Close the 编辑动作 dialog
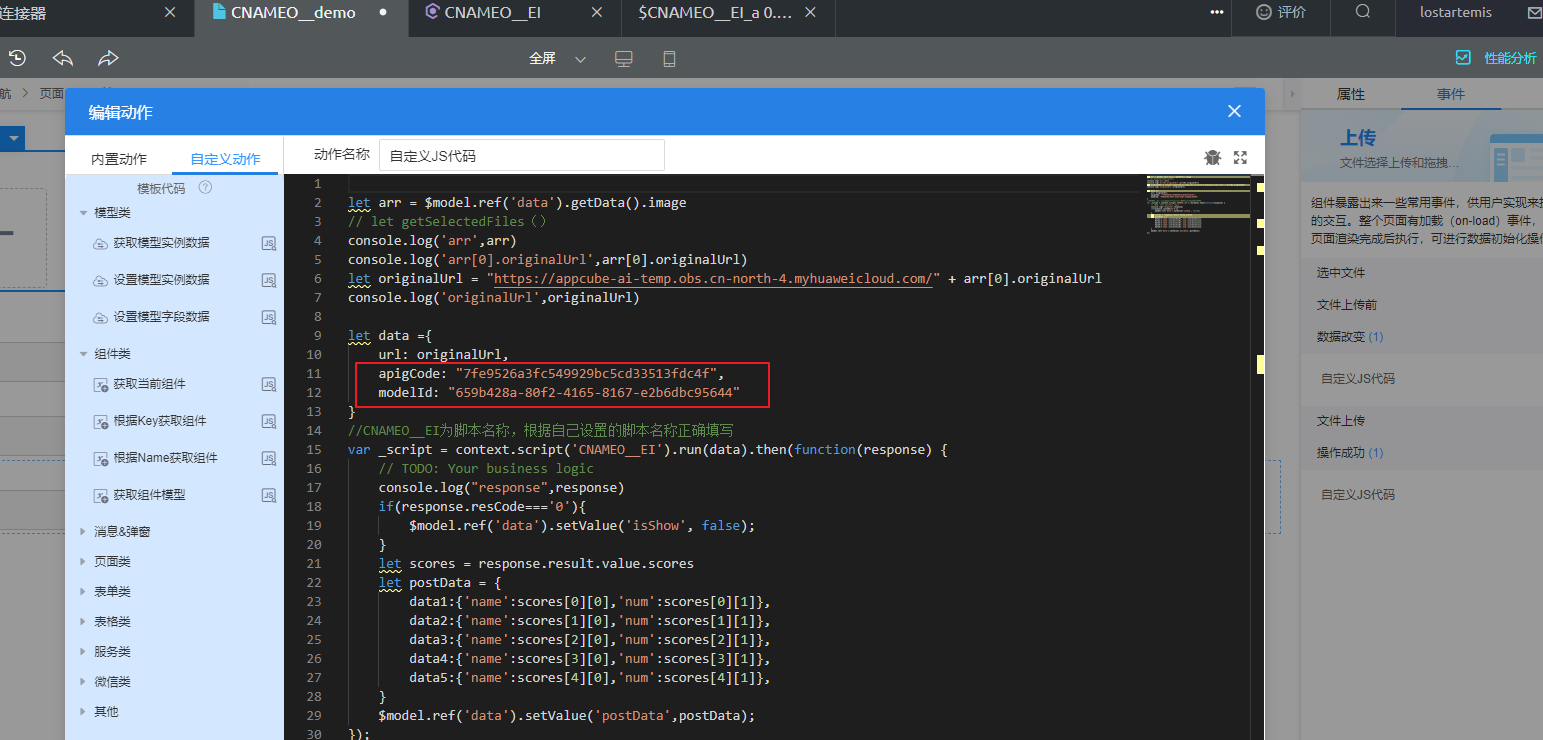This screenshot has height=740, width=1543. (1234, 111)
